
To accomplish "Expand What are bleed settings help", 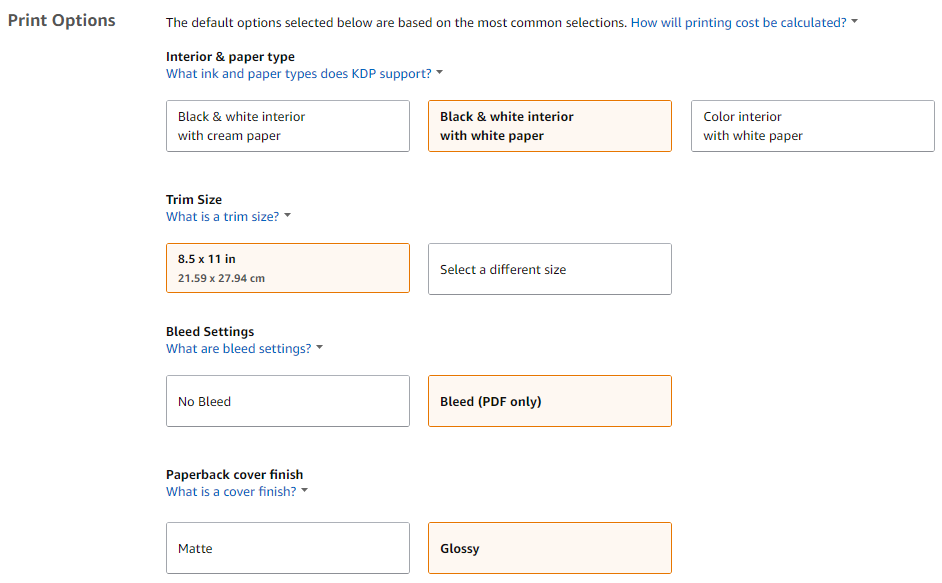I will coord(239,349).
